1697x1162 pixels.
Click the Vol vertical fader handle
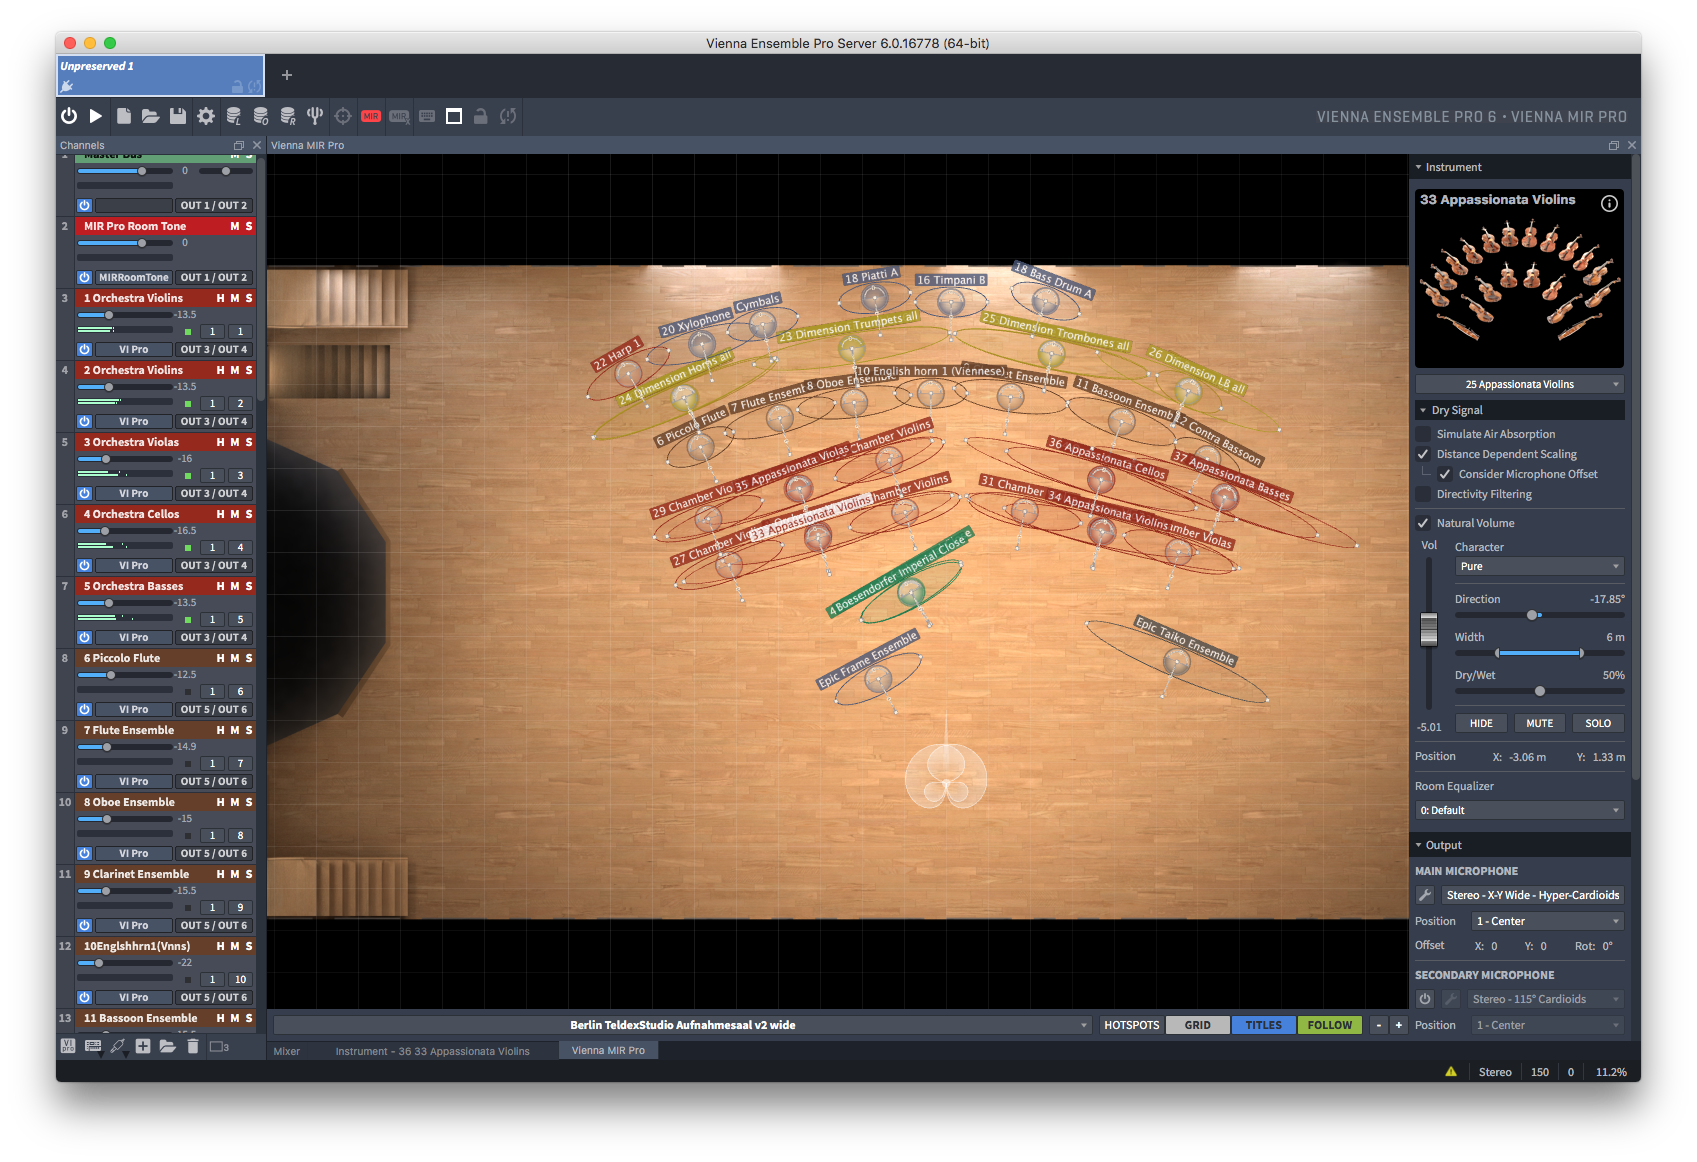pyautogui.click(x=1429, y=630)
